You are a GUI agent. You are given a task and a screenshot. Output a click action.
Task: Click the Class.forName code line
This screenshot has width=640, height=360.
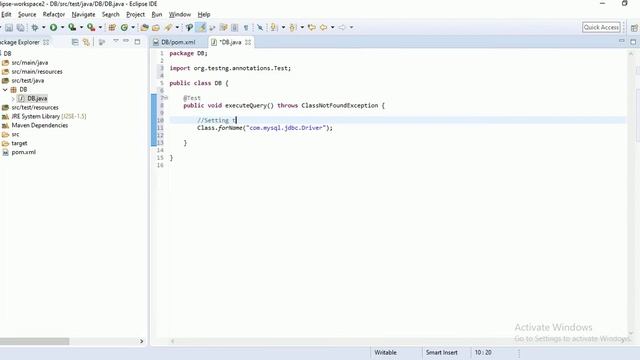coord(265,128)
